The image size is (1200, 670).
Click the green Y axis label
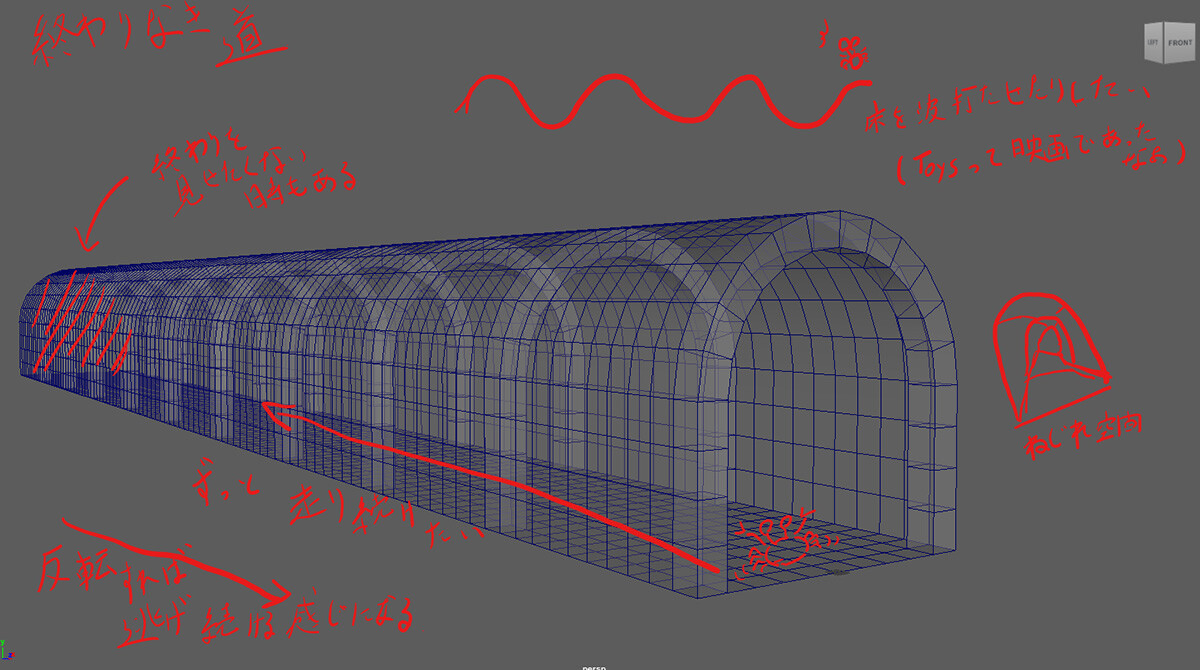tap(3, 641)
